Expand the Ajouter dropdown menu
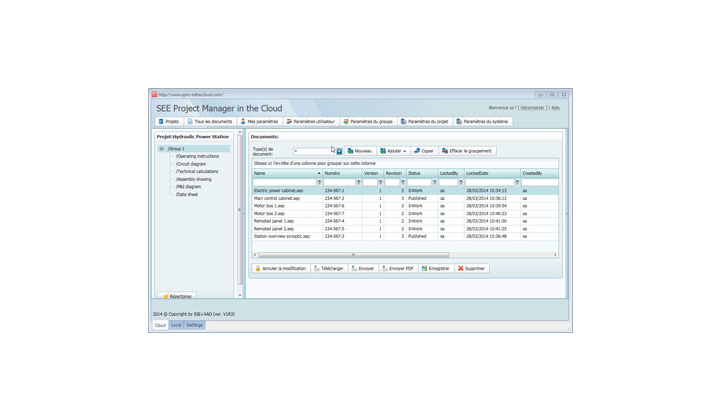 pos(405,151)
